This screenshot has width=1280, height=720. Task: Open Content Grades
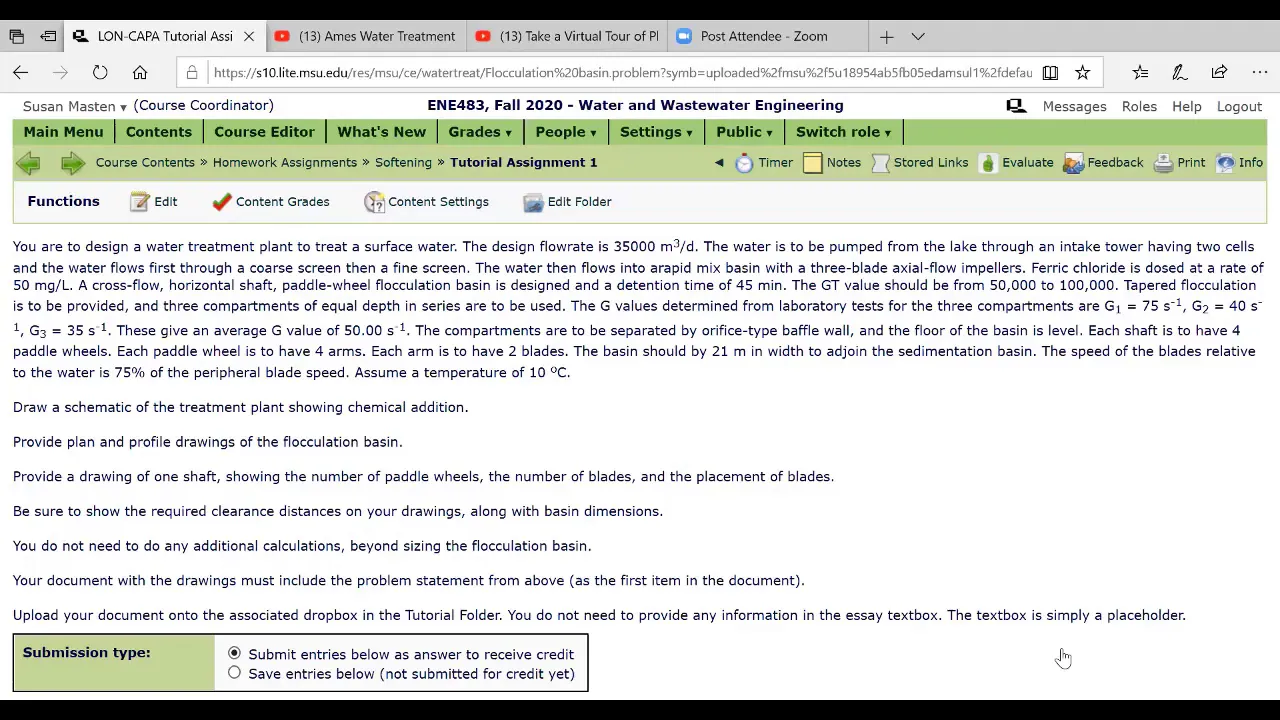(271, 202)
